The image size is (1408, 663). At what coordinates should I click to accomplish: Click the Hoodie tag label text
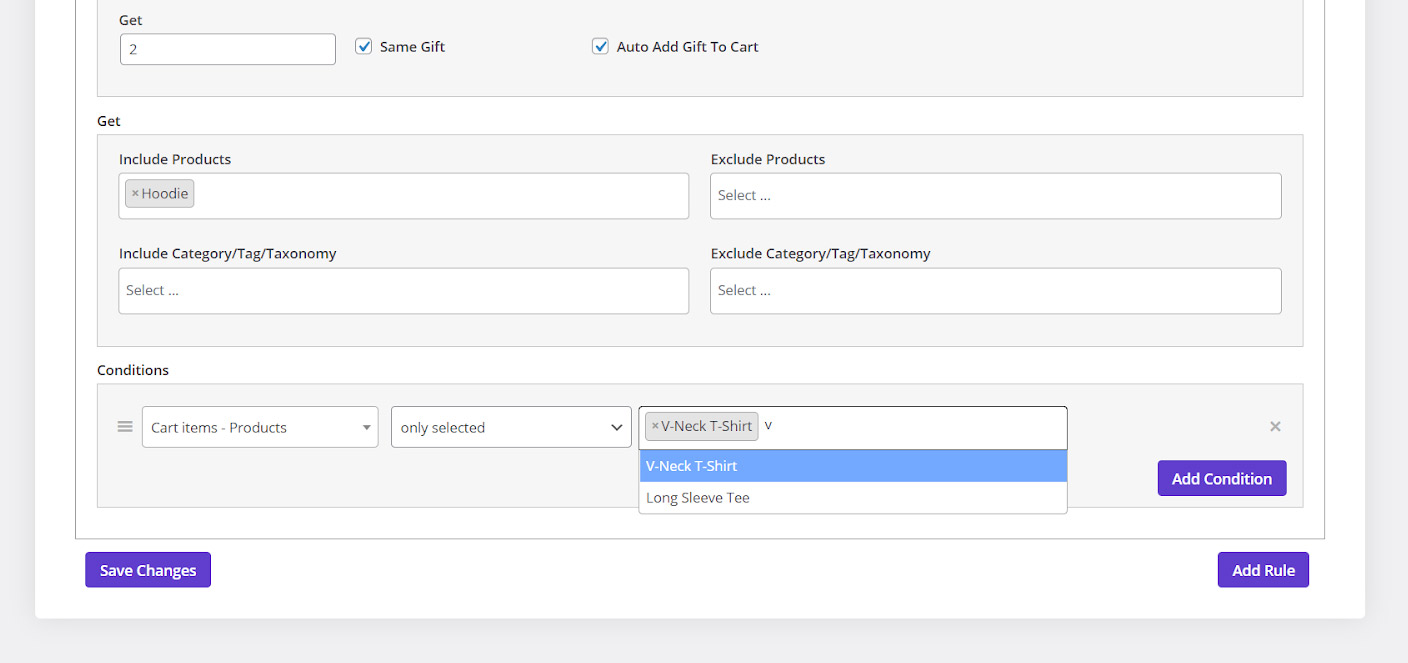pyautogui.click(x=165, y=194)
